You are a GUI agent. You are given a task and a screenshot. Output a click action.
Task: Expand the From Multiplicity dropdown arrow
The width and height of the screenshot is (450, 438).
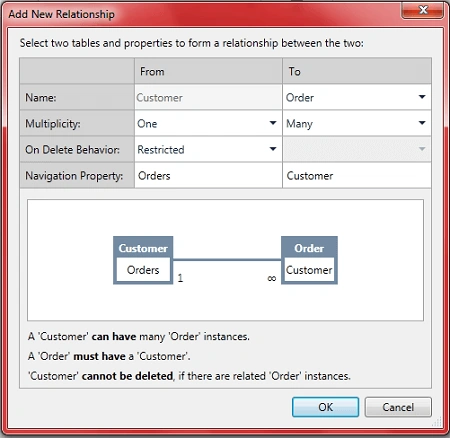coord(273,123)
